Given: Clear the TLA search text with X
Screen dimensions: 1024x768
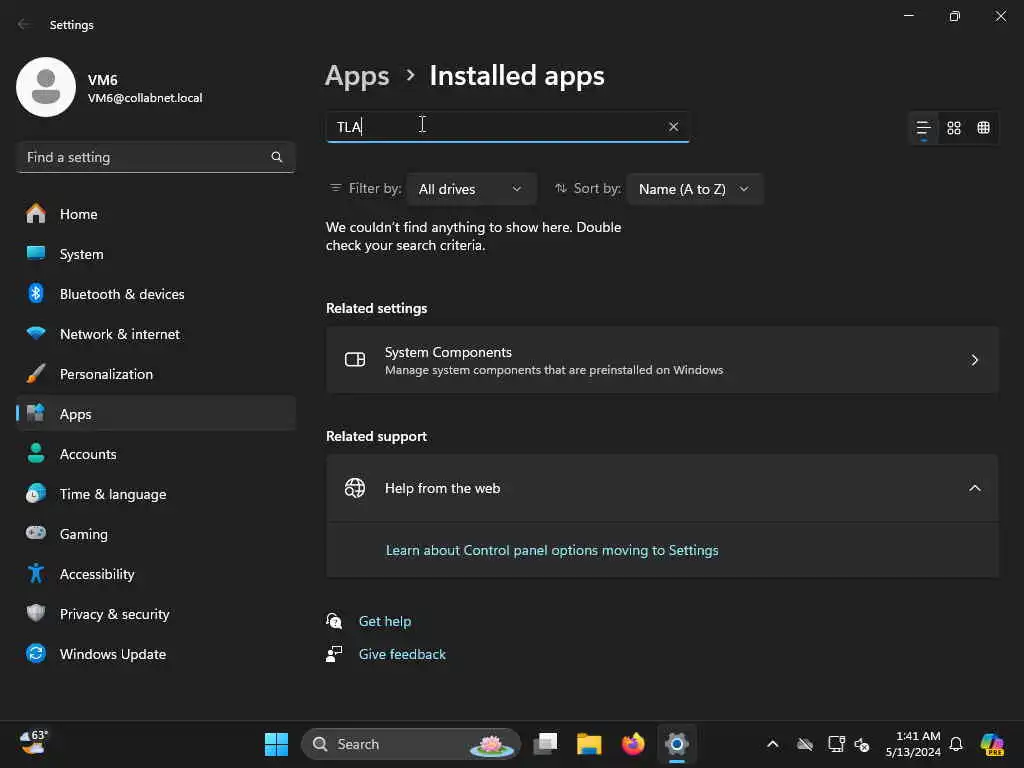Looking at the screenshot, I should [x=673, y=126].
